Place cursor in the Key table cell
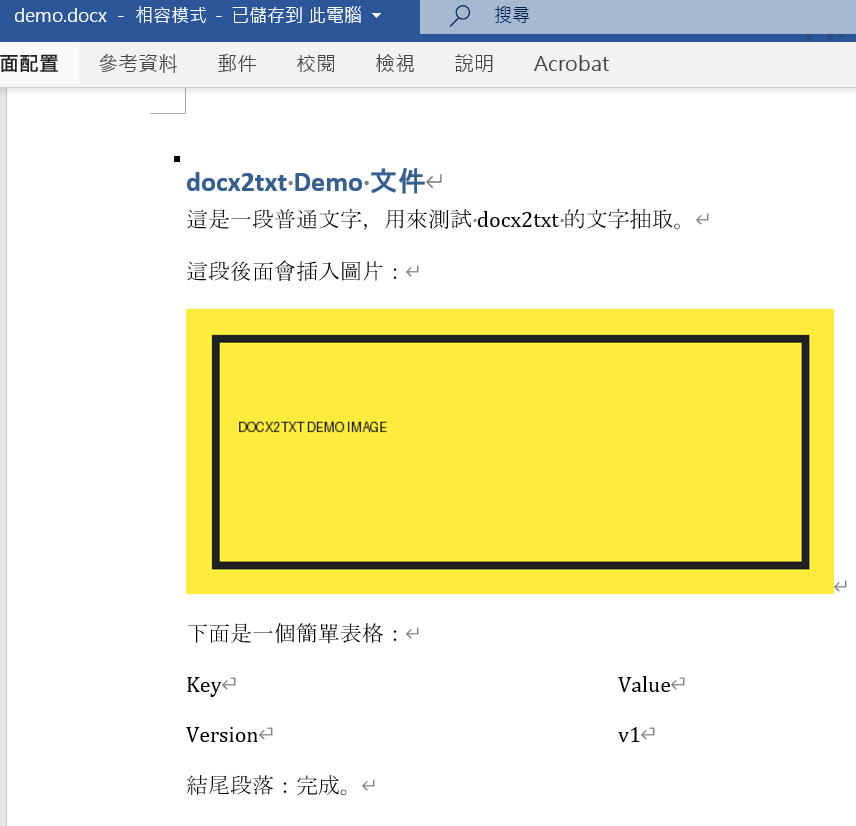 (204, 685)
